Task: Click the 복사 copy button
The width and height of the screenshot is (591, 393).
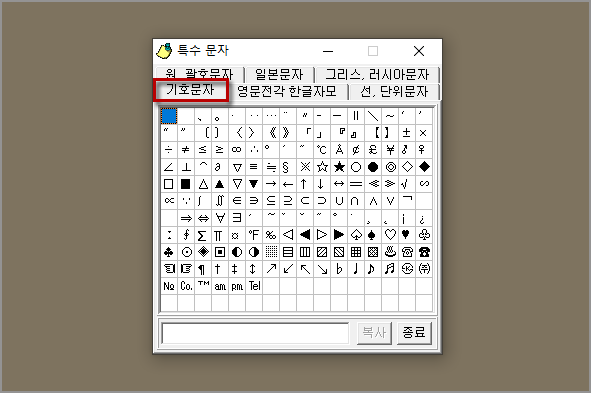Action: coord(374,333)
